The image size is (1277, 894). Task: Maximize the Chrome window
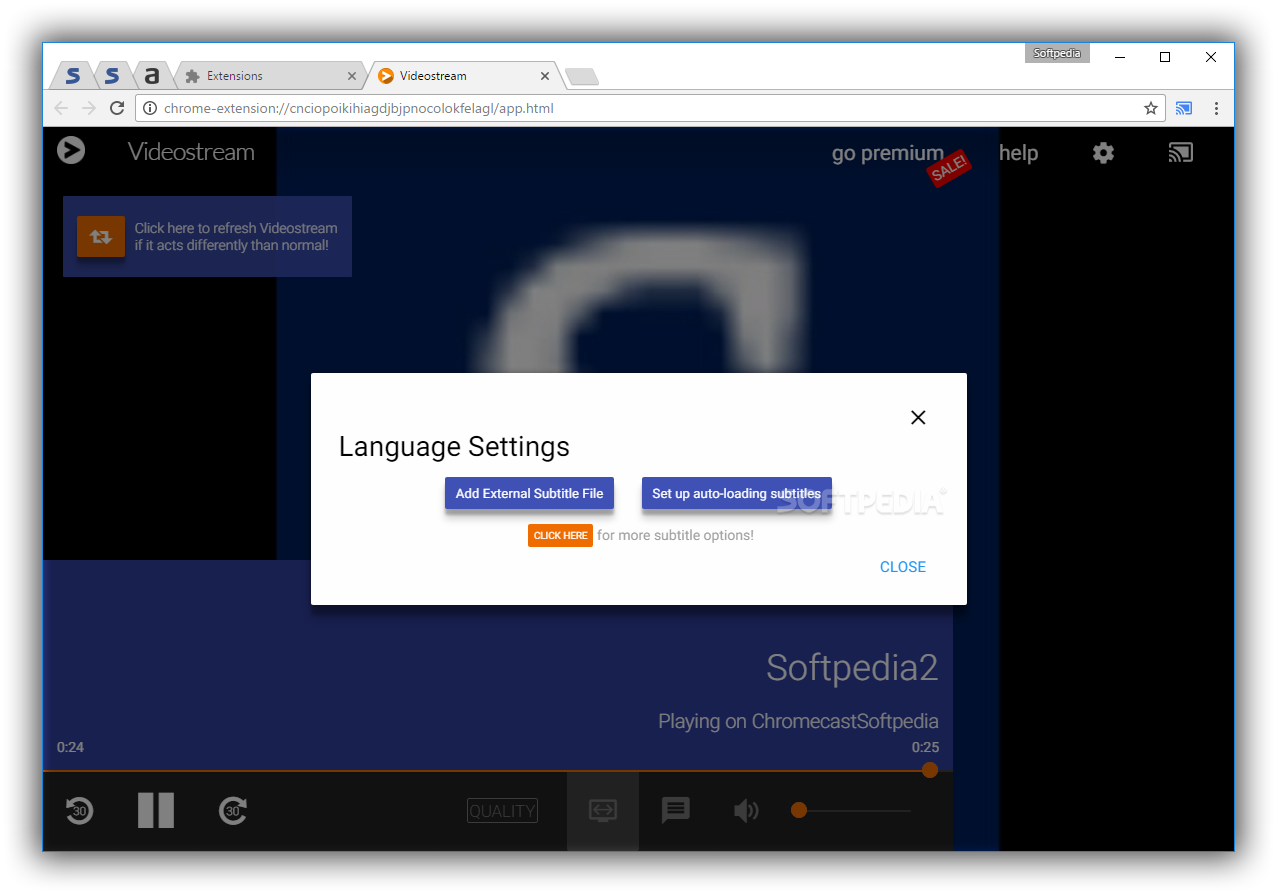pyautogui.click(x=1165, y=57)
